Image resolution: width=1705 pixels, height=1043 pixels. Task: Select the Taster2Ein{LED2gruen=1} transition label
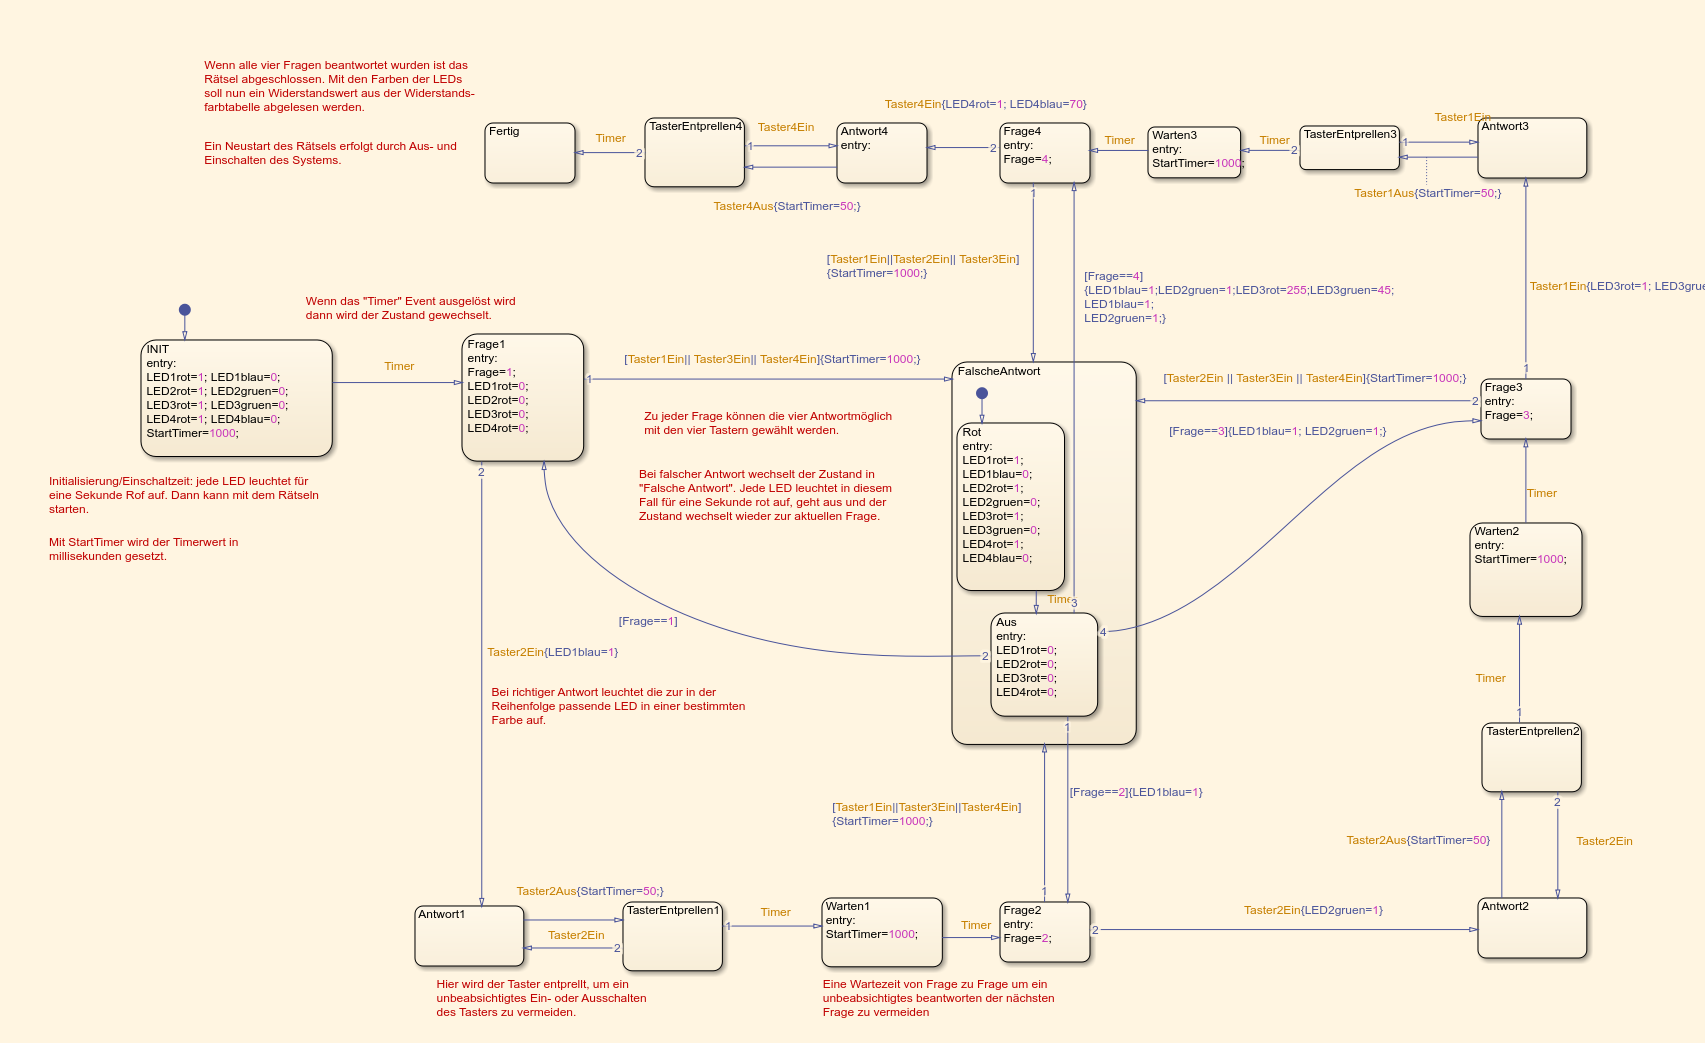pos(1313,910)
